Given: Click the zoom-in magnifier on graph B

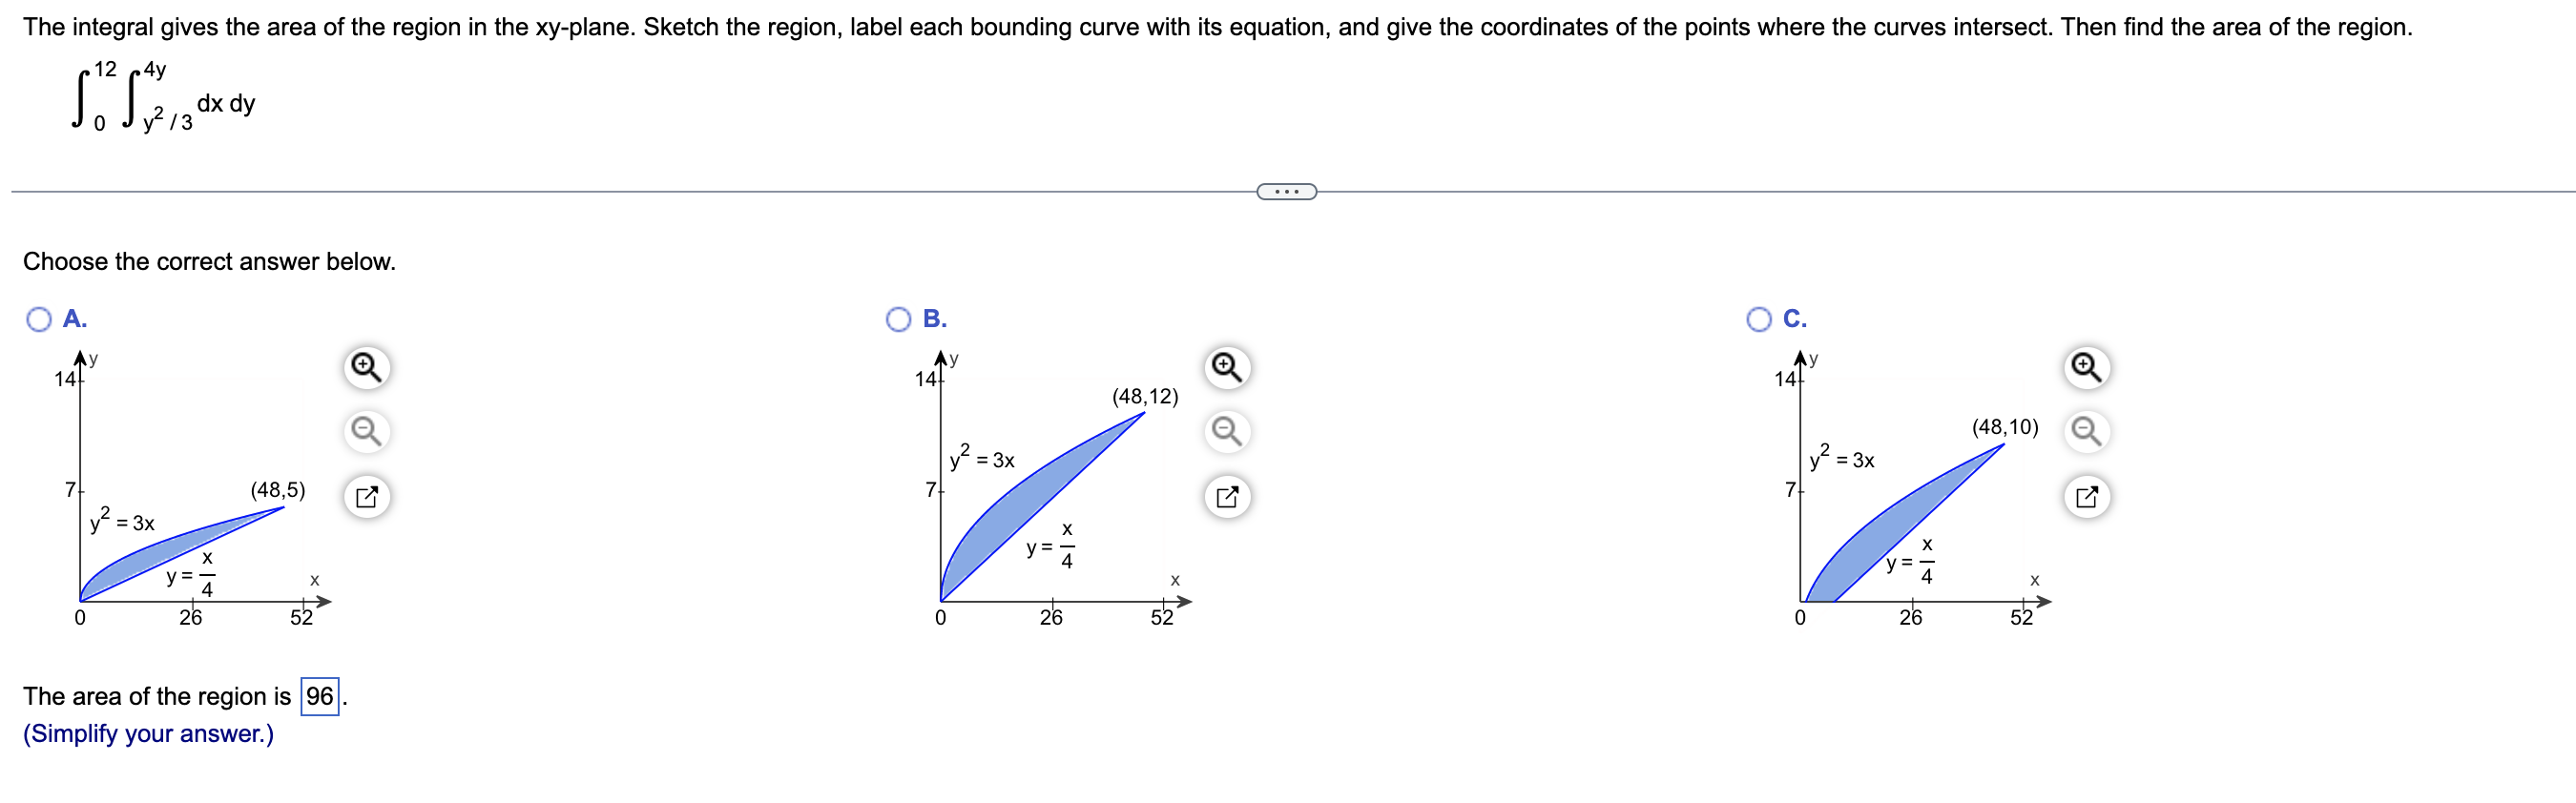Looking at the screenshot, I should (1227, 368).
